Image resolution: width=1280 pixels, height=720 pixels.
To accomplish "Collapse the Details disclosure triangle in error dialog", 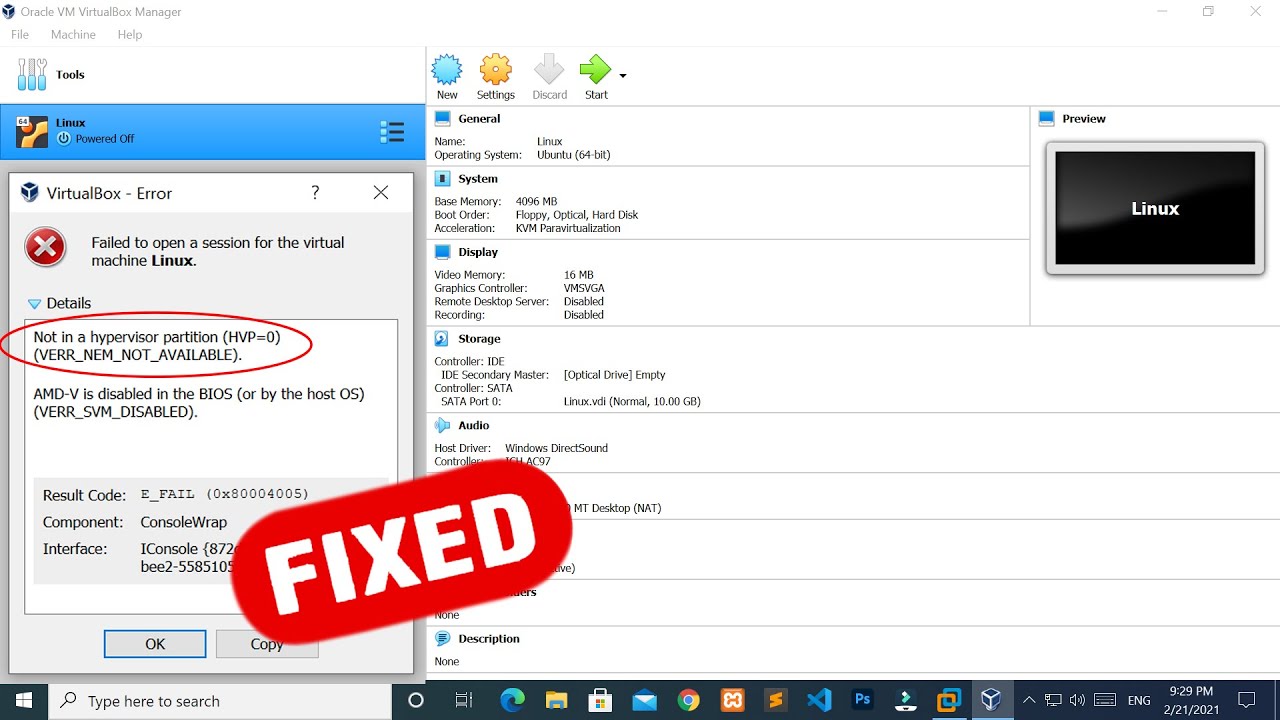I will 35,303.
